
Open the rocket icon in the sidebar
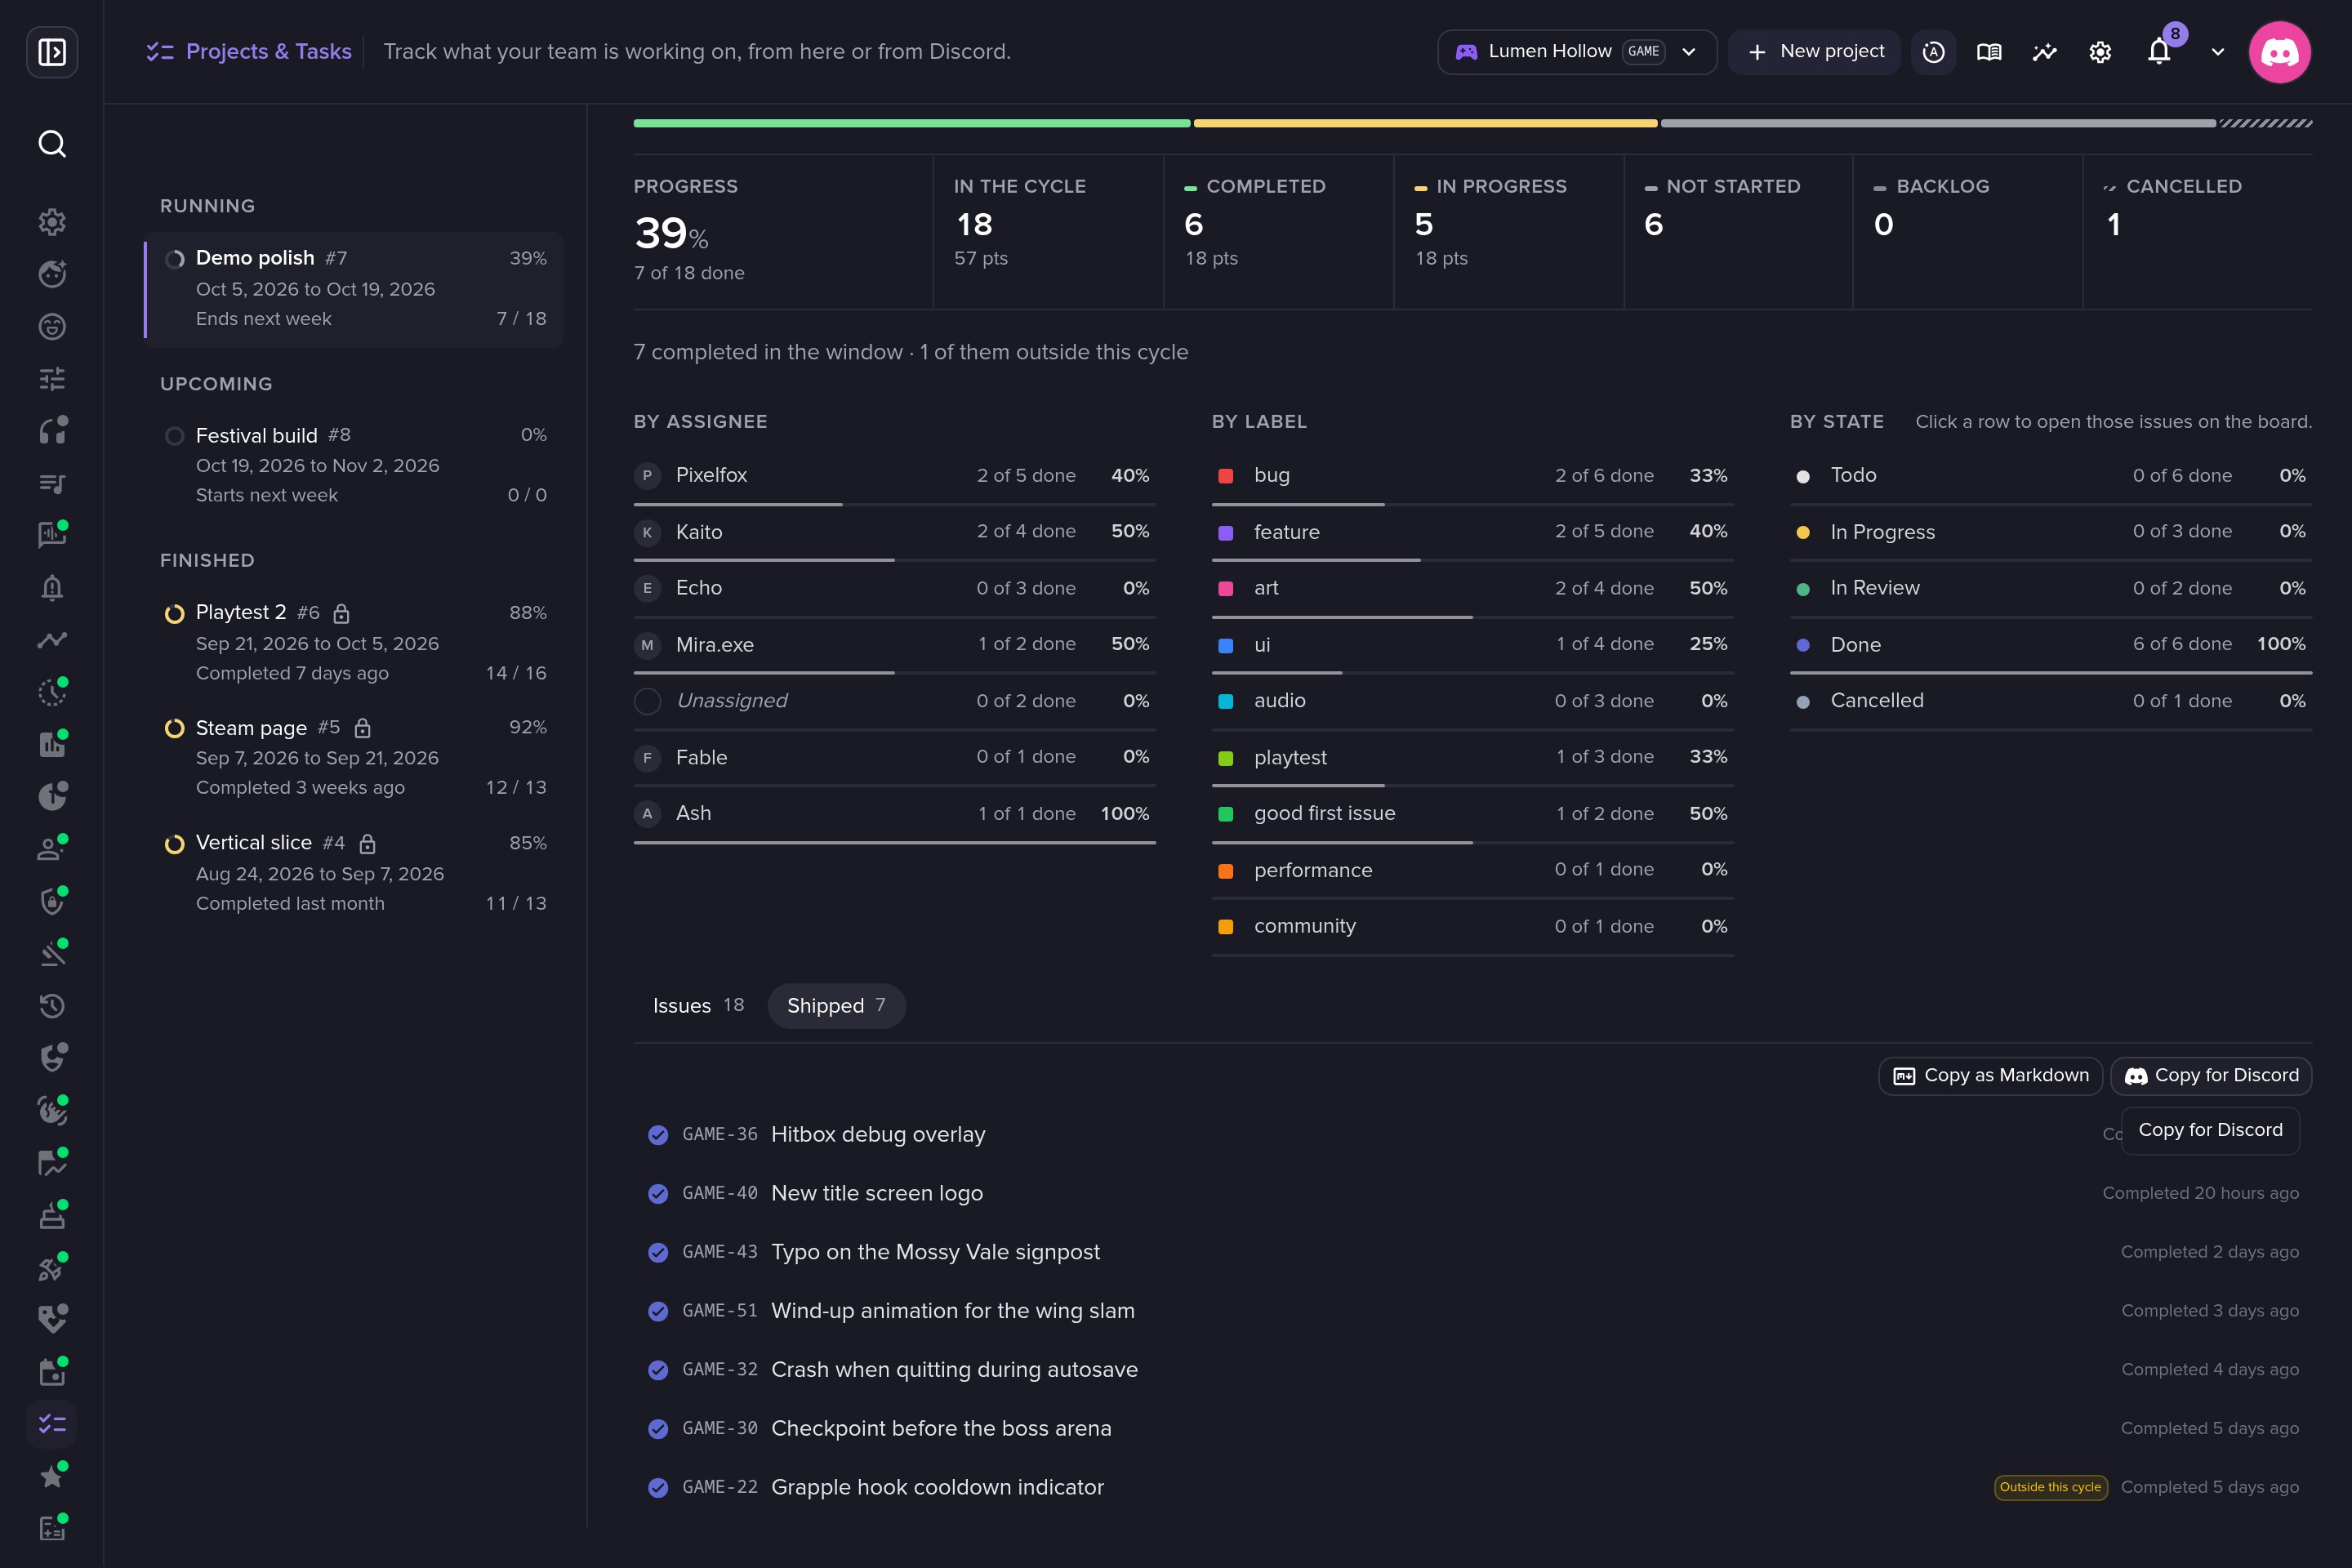(52, 1267)
